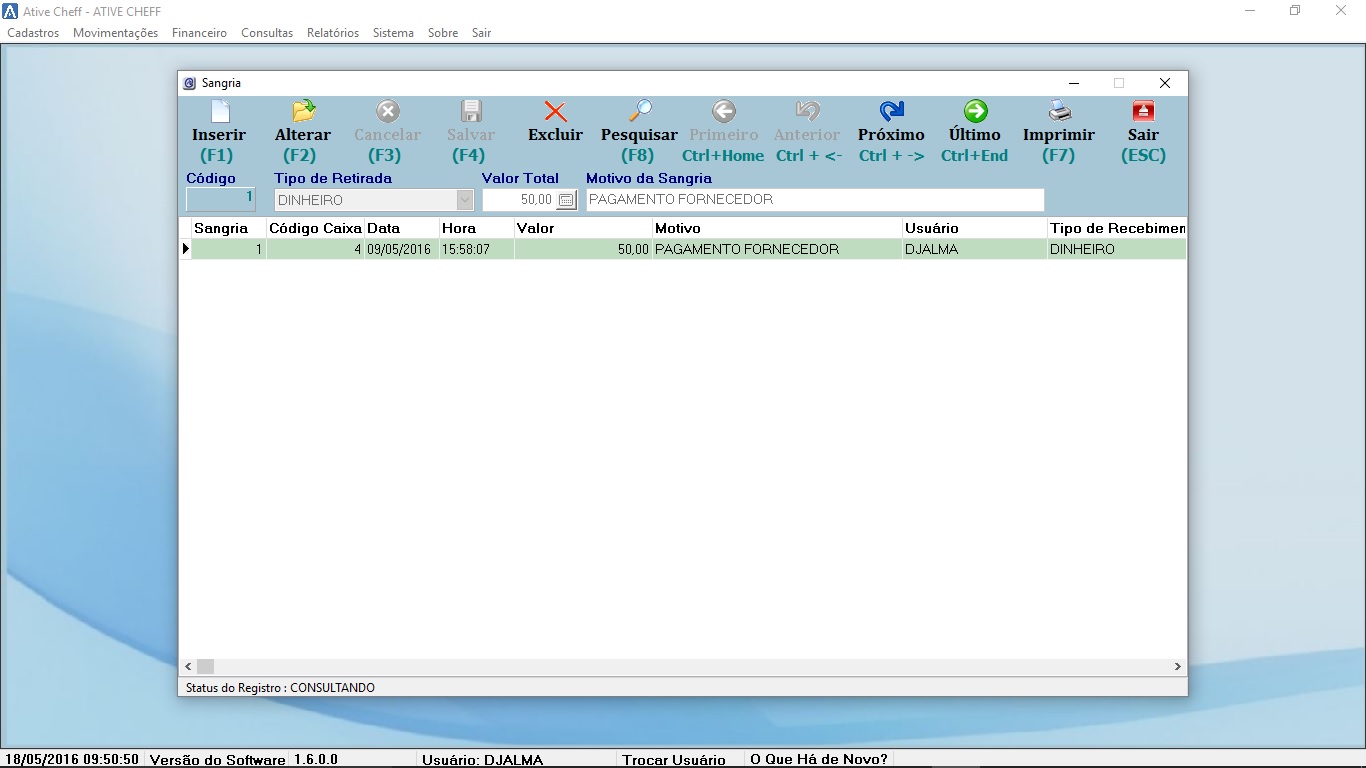The width and height of the screenshot is (1366, 768).
Task: Open the Cadastros menu
Action: pyautogui.click(x=33, y=33)
